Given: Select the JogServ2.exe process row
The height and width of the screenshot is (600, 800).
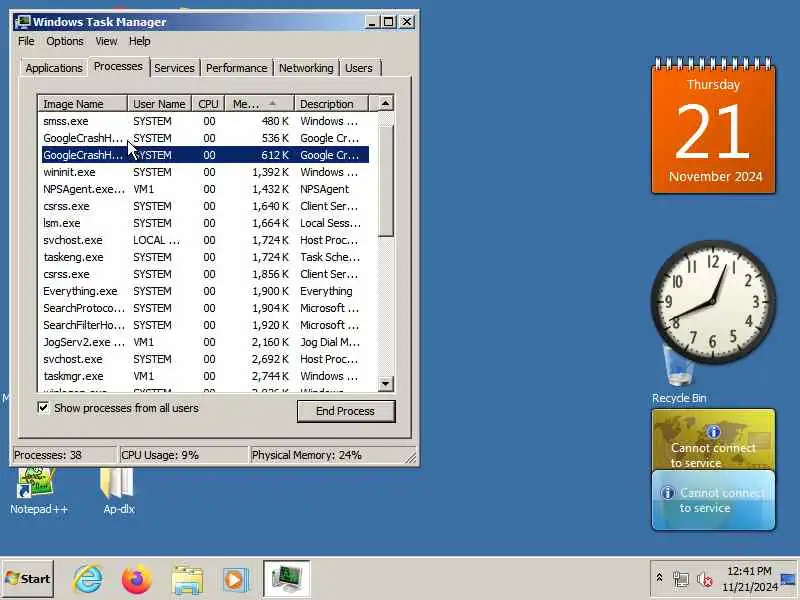Looking at the screenshot, I should click(205, 342).
